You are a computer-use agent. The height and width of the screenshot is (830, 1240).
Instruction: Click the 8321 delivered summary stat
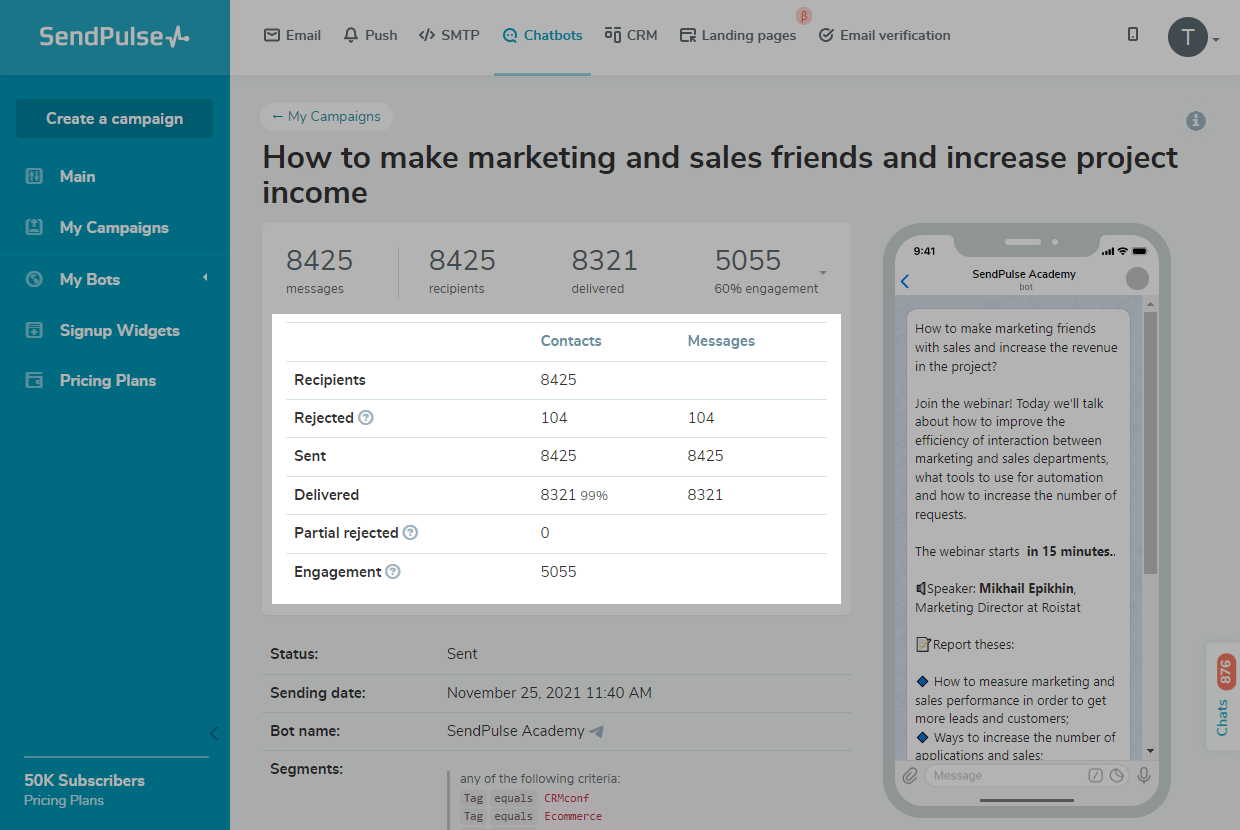[x=604, y=271]
